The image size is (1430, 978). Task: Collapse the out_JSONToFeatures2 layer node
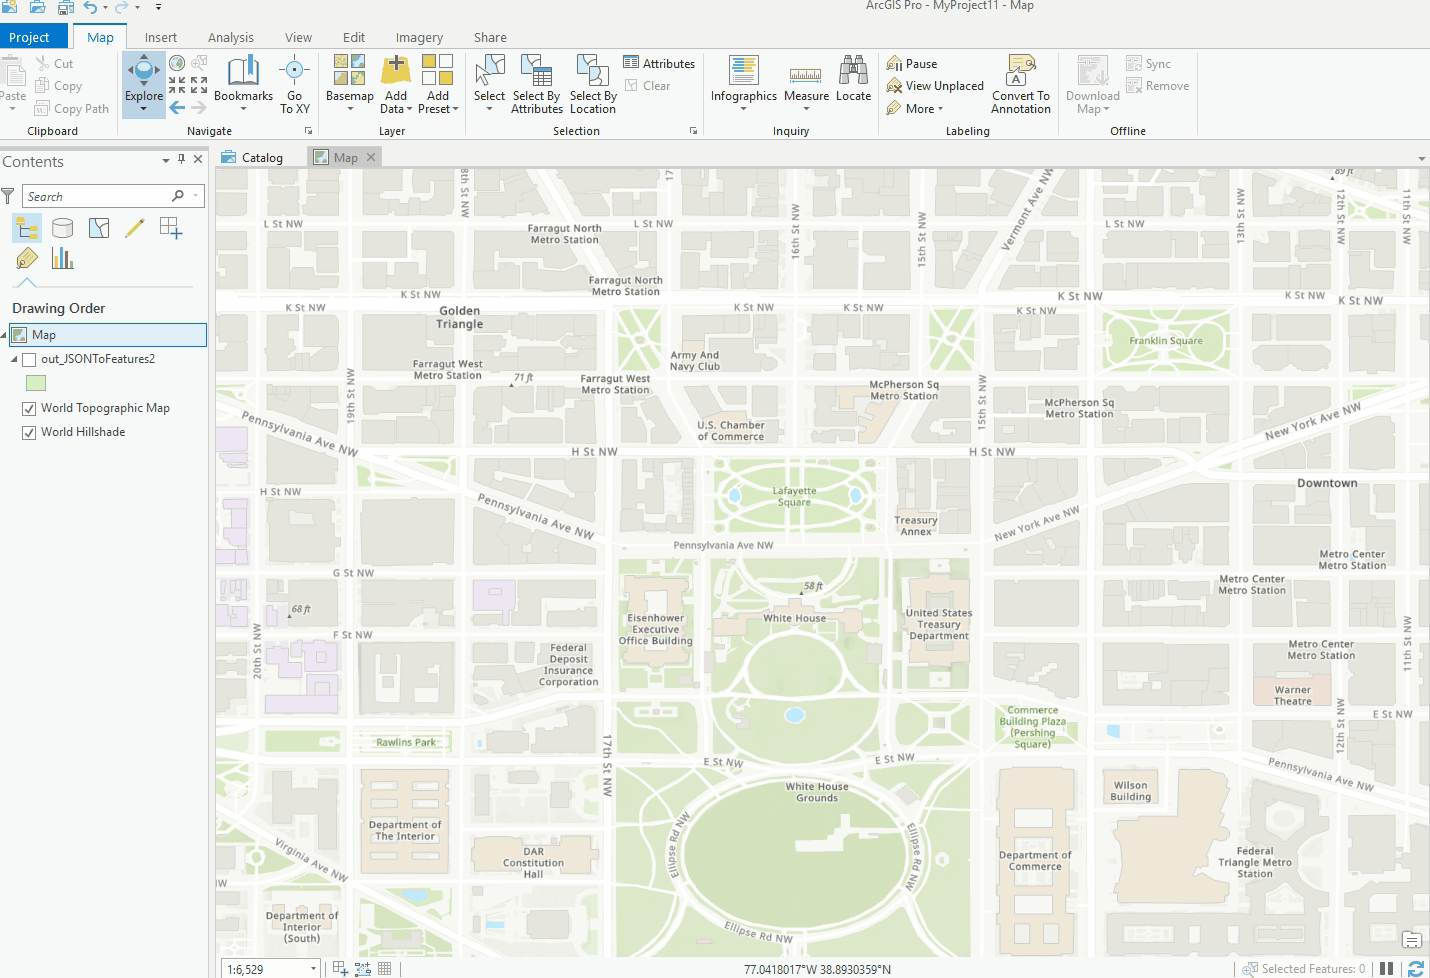click(x=14, y=359)
